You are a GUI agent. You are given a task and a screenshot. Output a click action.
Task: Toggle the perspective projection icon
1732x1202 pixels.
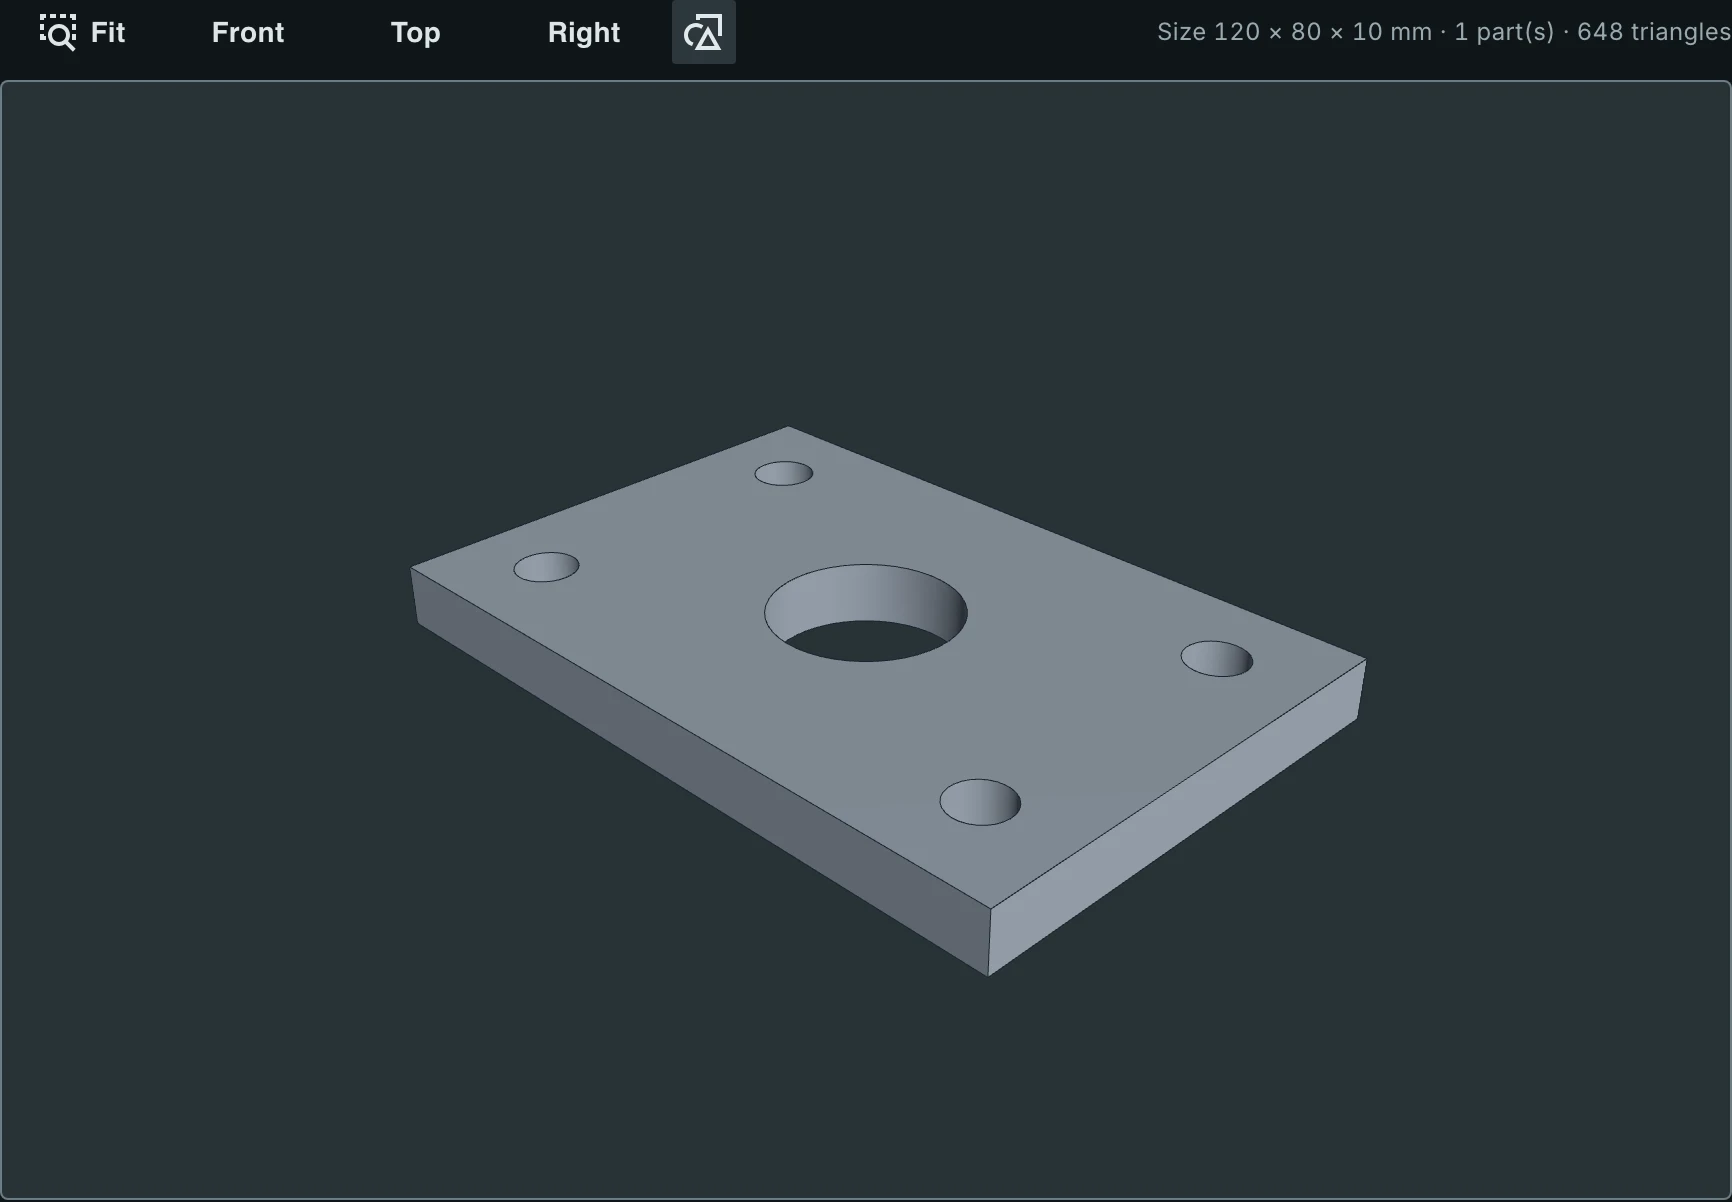pos(704,32)
